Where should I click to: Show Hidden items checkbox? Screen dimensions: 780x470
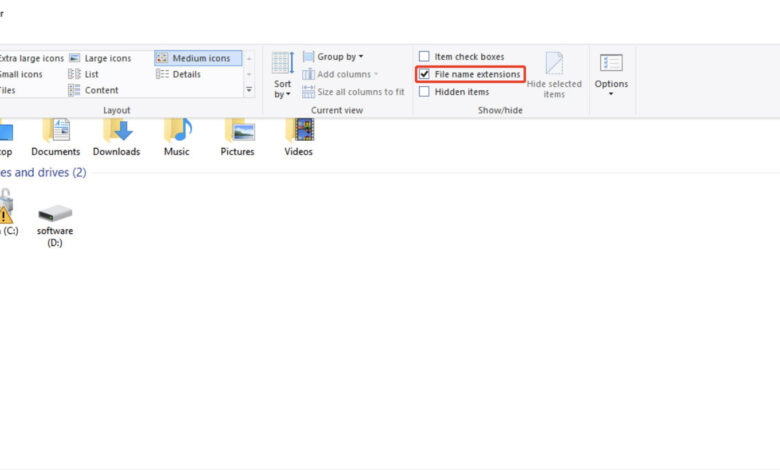(x=424, y=92)
